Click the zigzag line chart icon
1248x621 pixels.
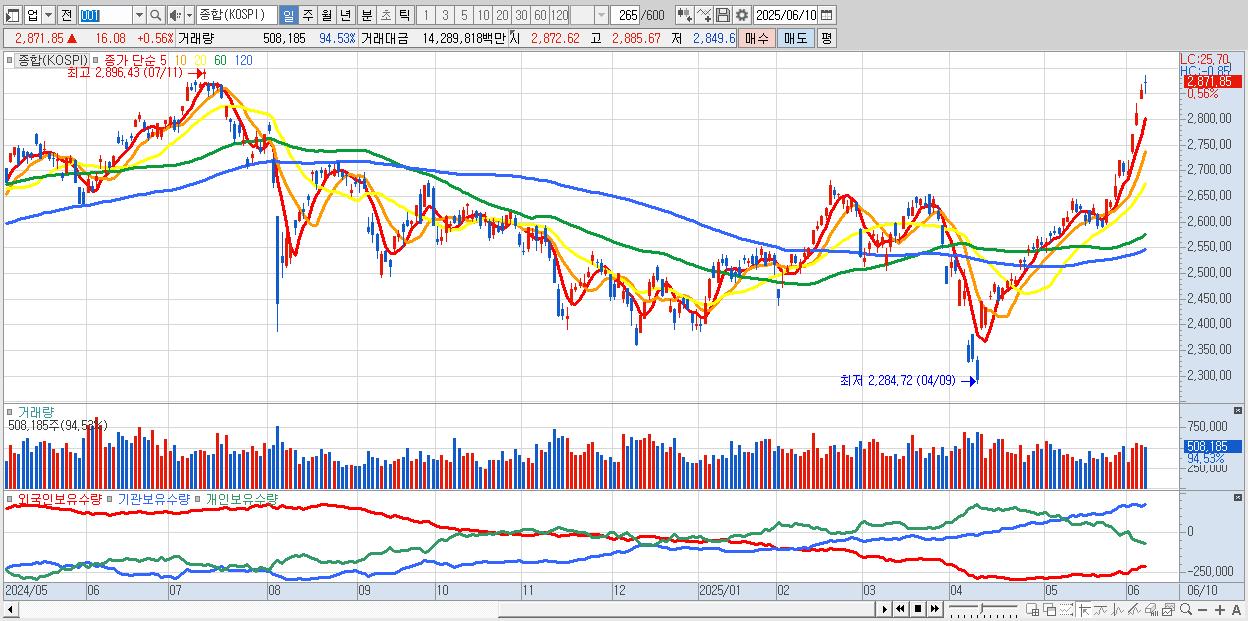click(x=1118, y=609)
